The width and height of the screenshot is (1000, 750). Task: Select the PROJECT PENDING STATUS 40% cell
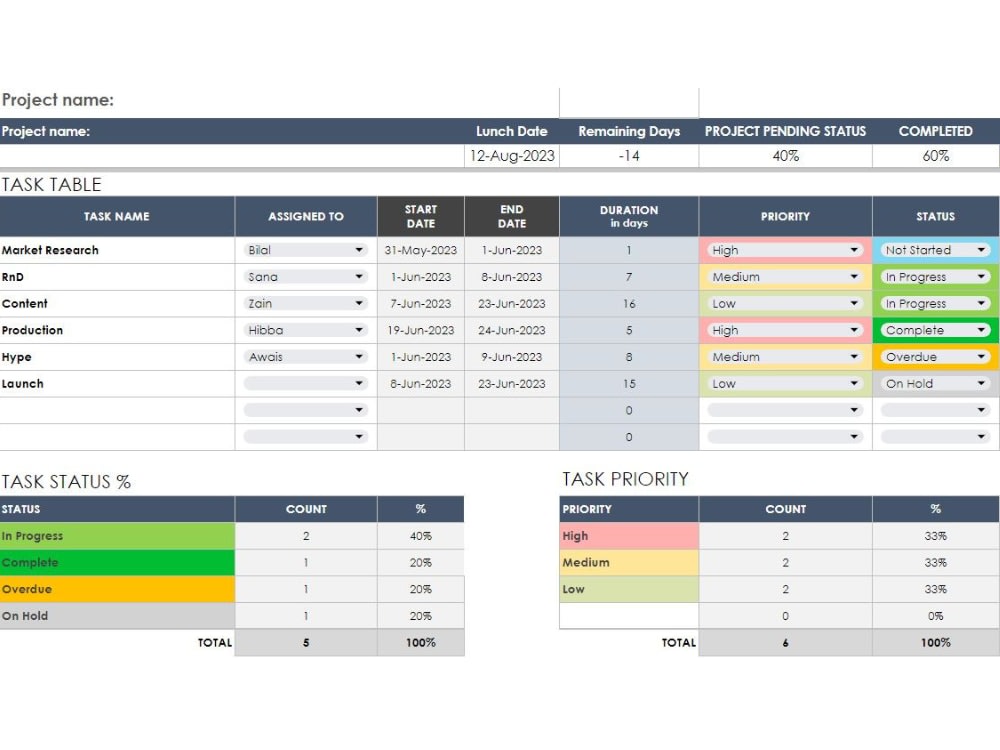(785, 155)
